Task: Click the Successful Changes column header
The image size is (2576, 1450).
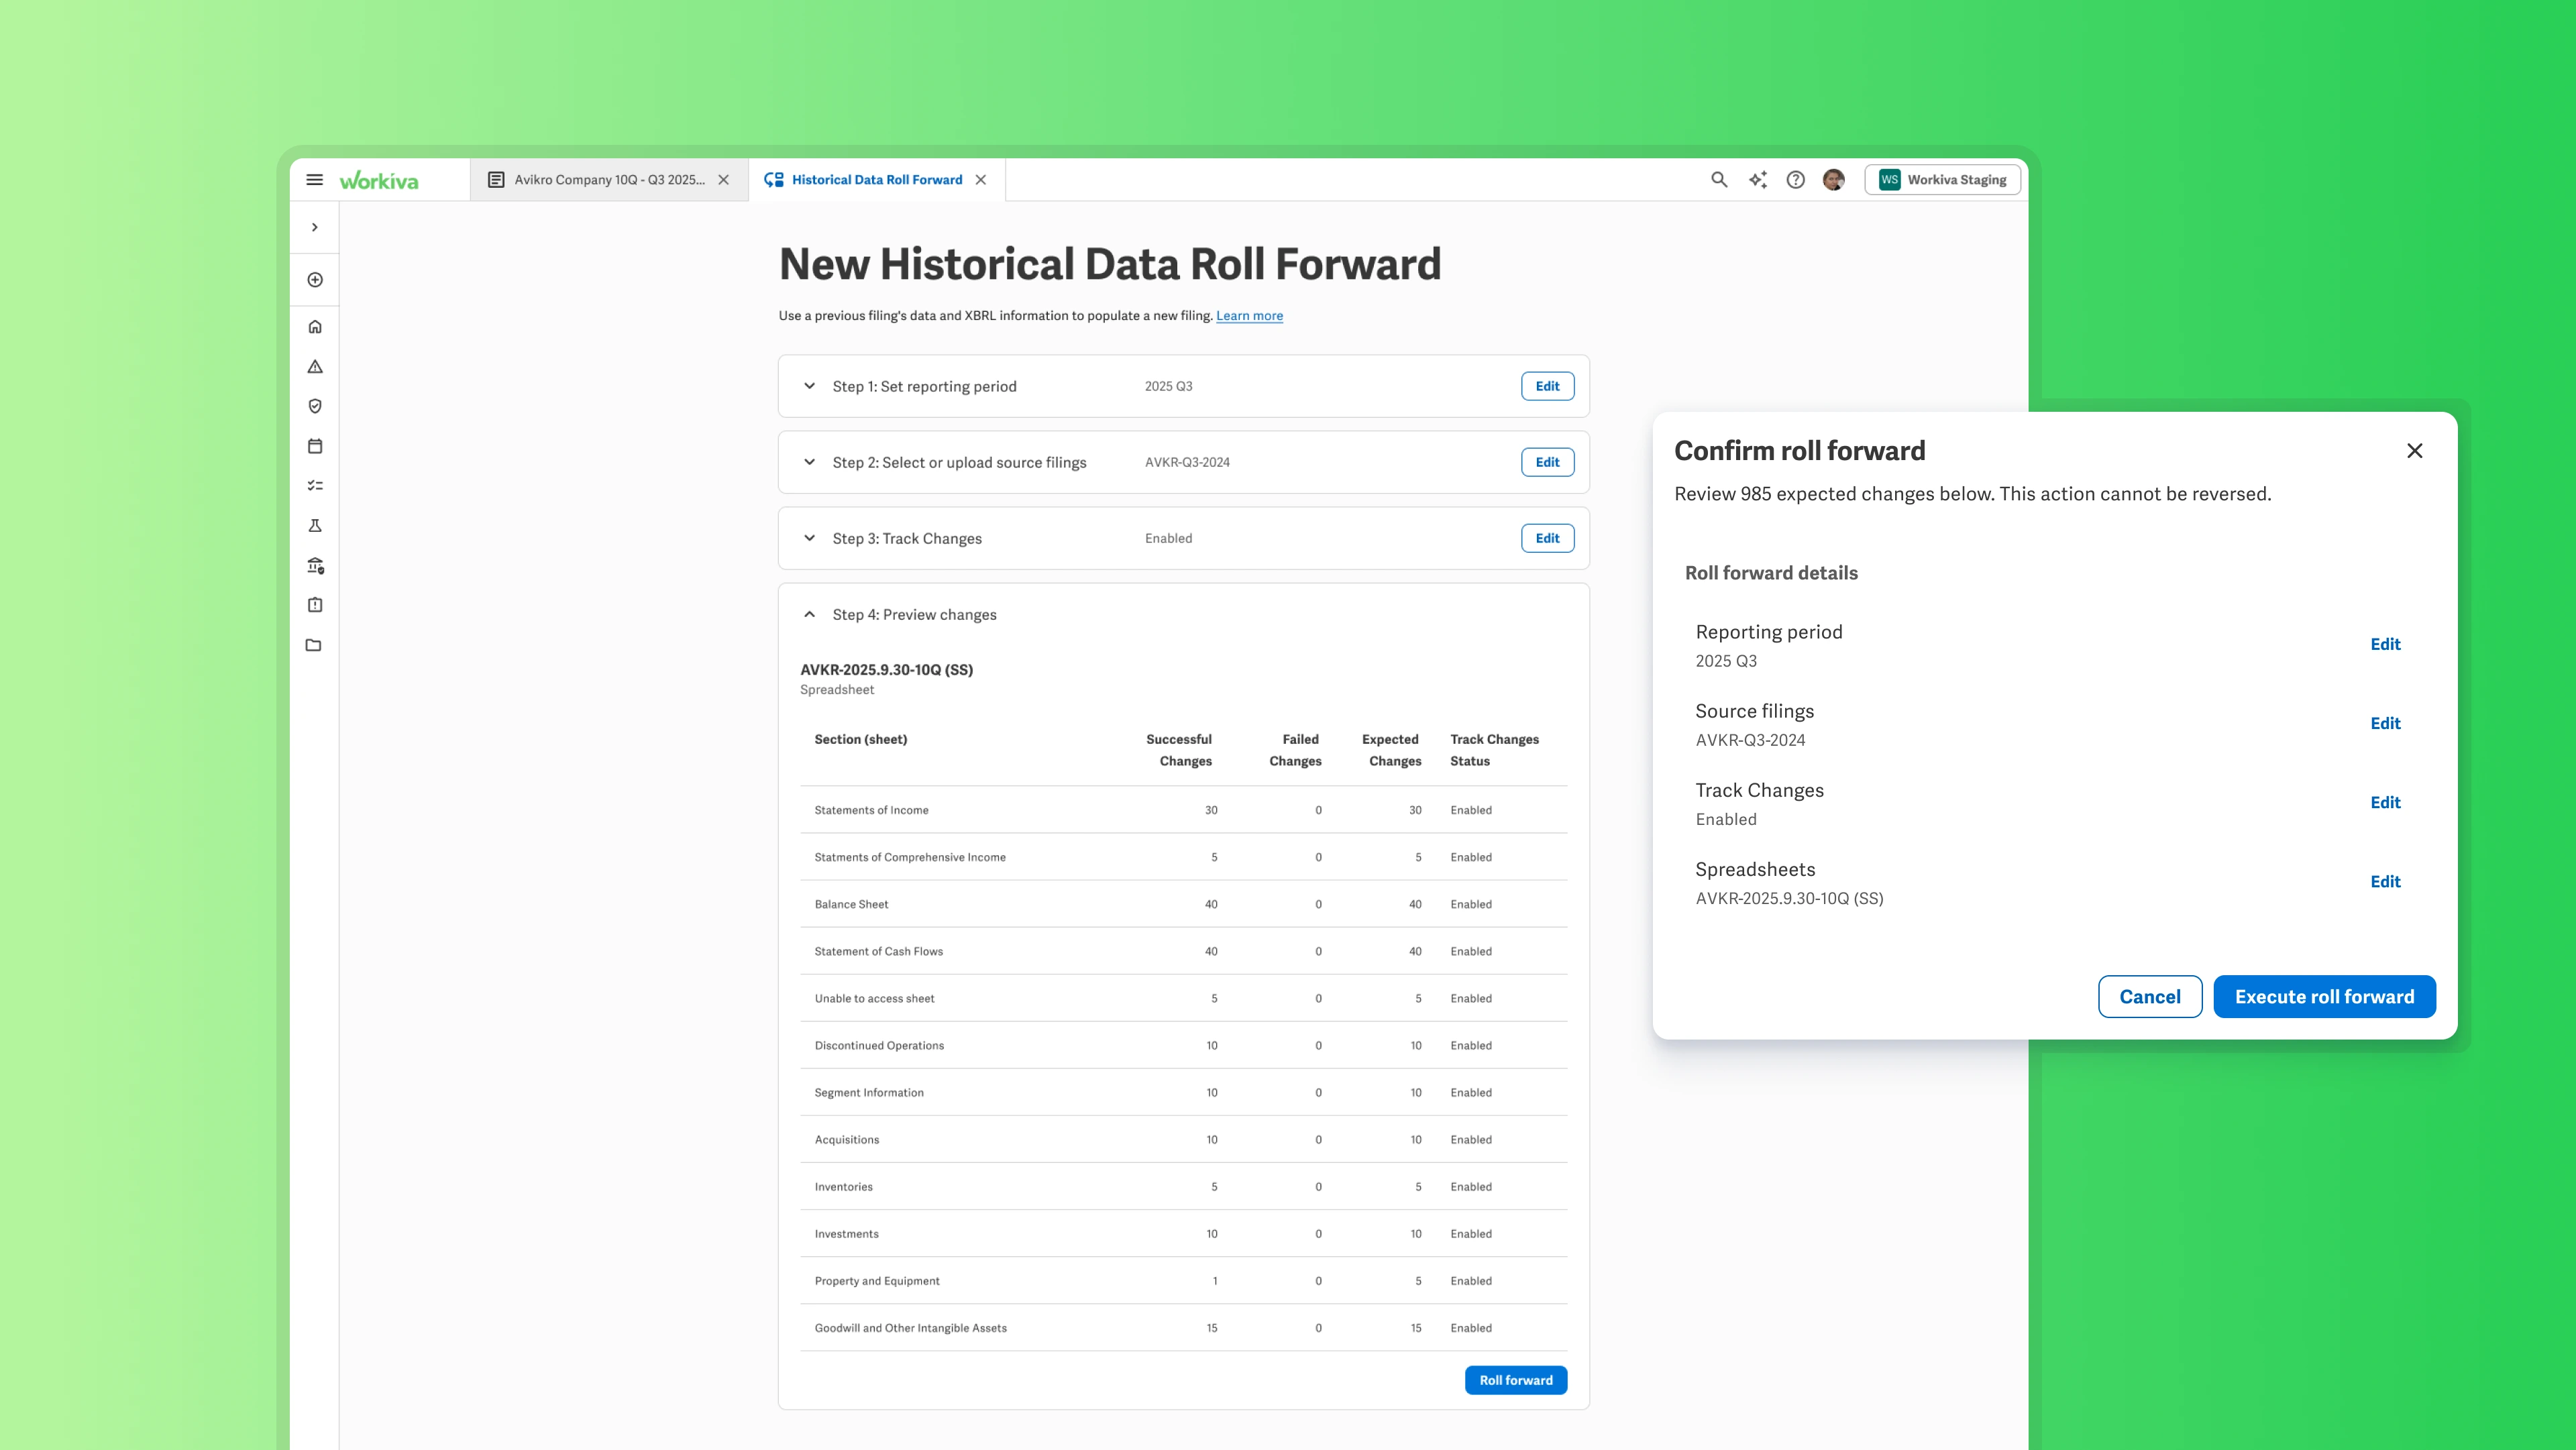Action: [1179, 750]
